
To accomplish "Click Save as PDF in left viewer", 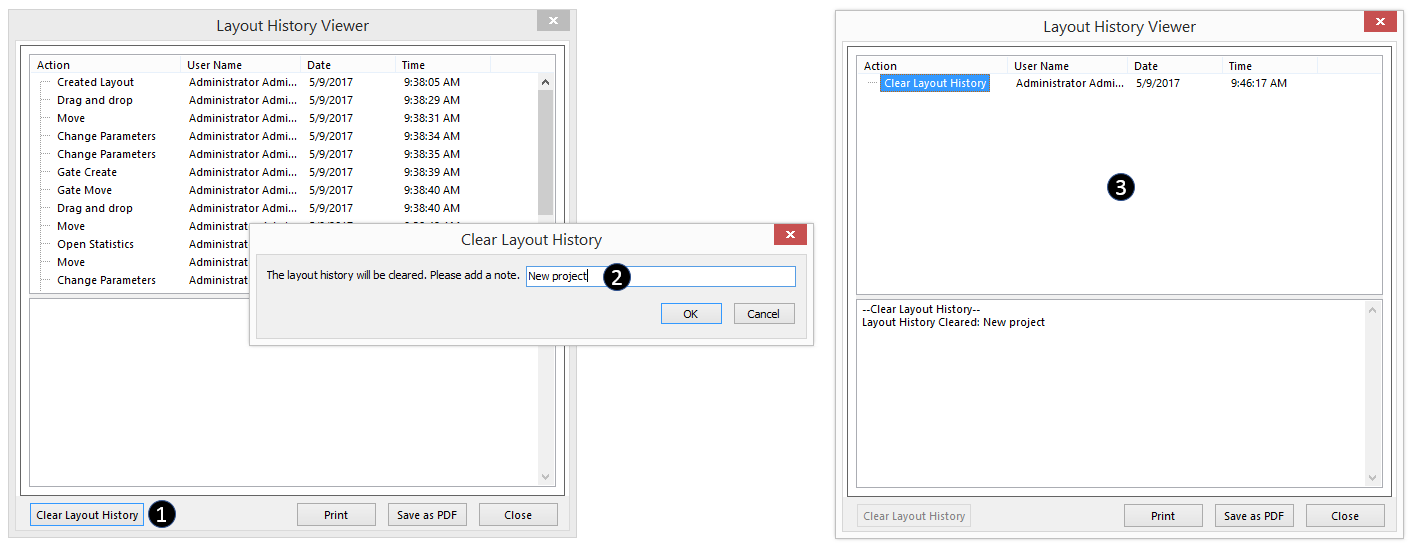I will click(427, 515).
